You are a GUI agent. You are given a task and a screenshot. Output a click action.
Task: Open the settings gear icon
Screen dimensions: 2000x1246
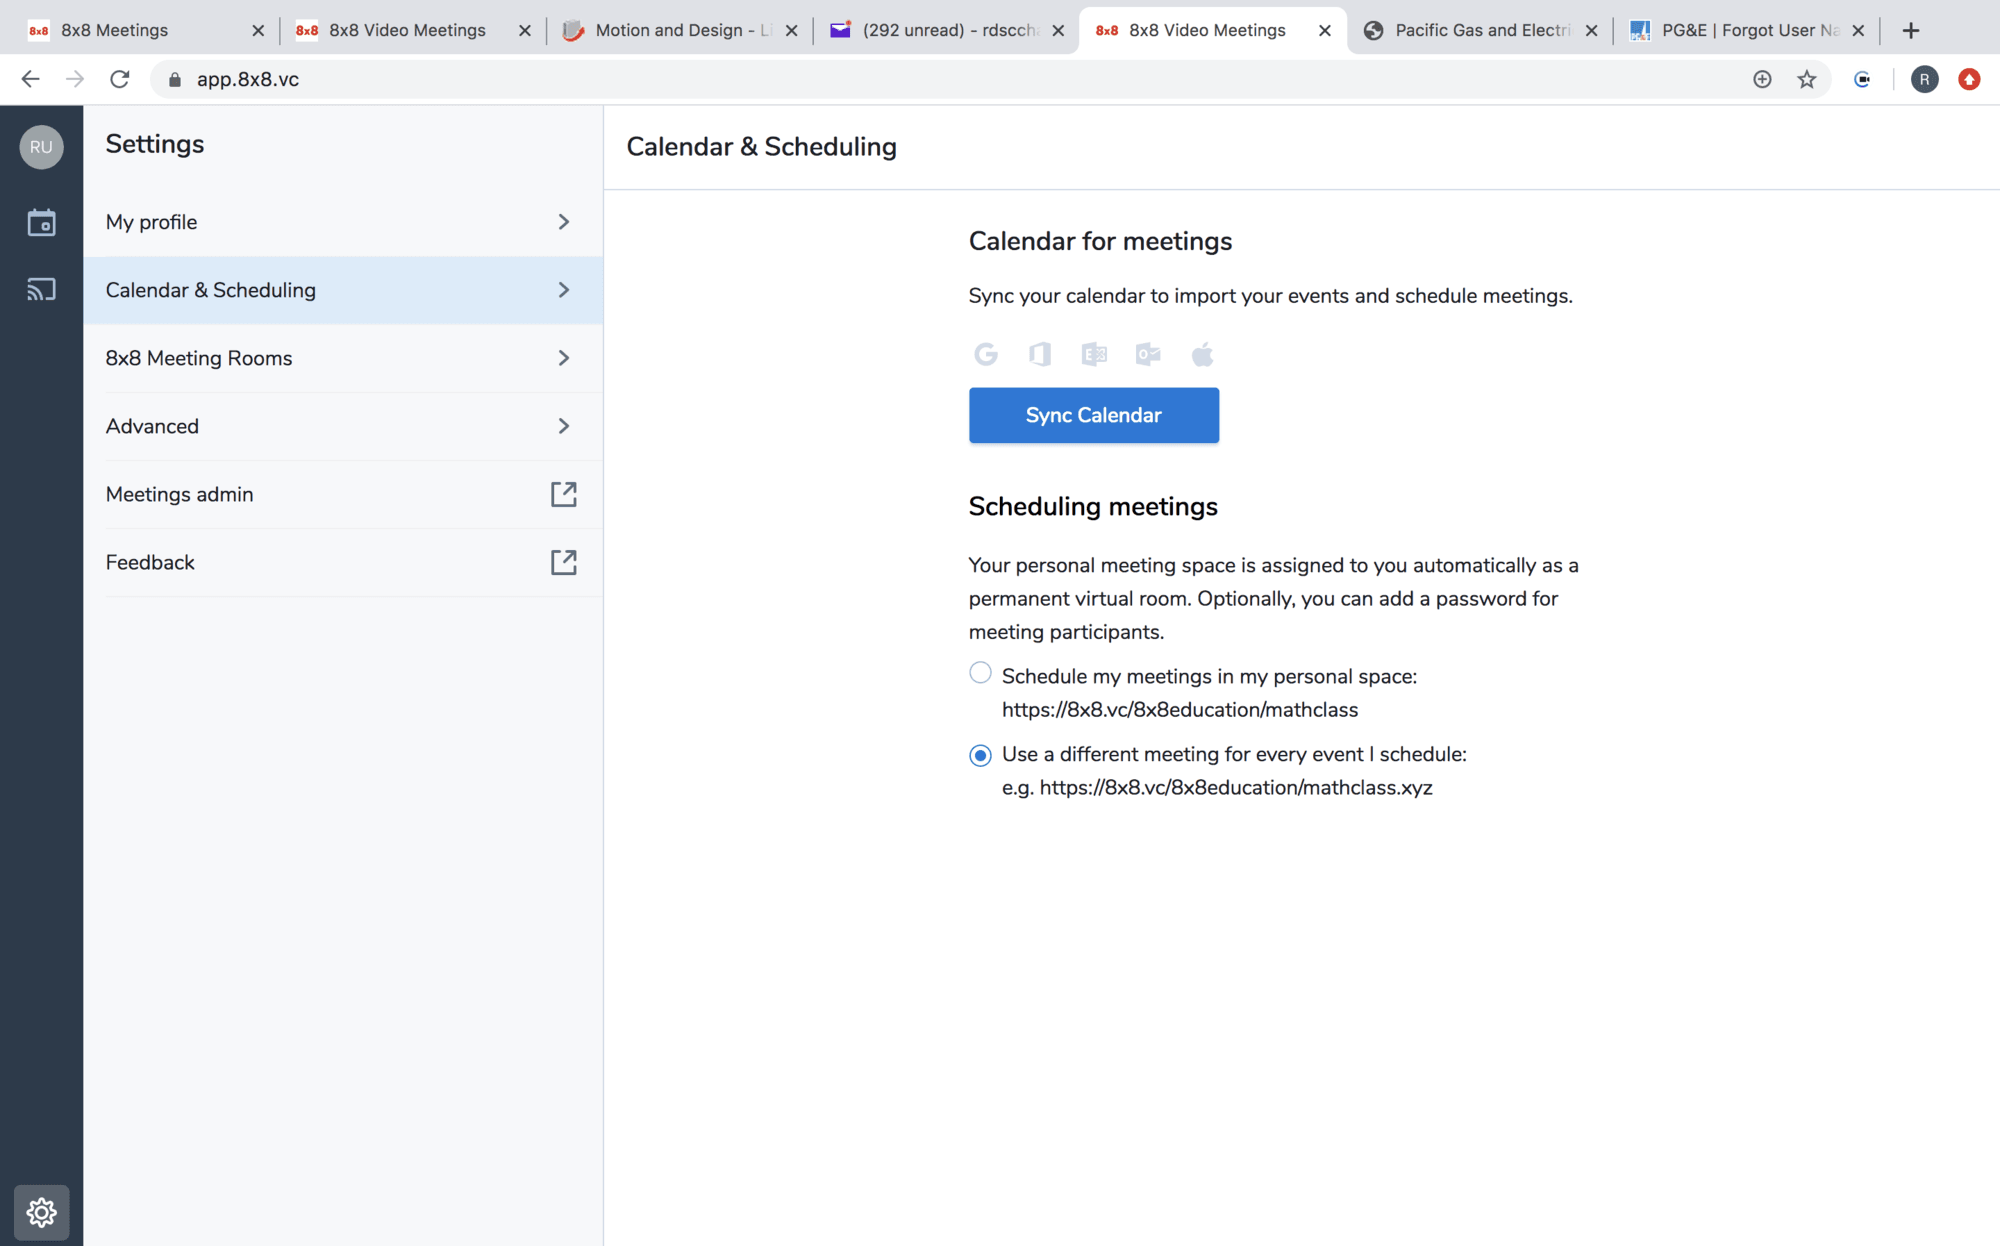pos(41,1212)
